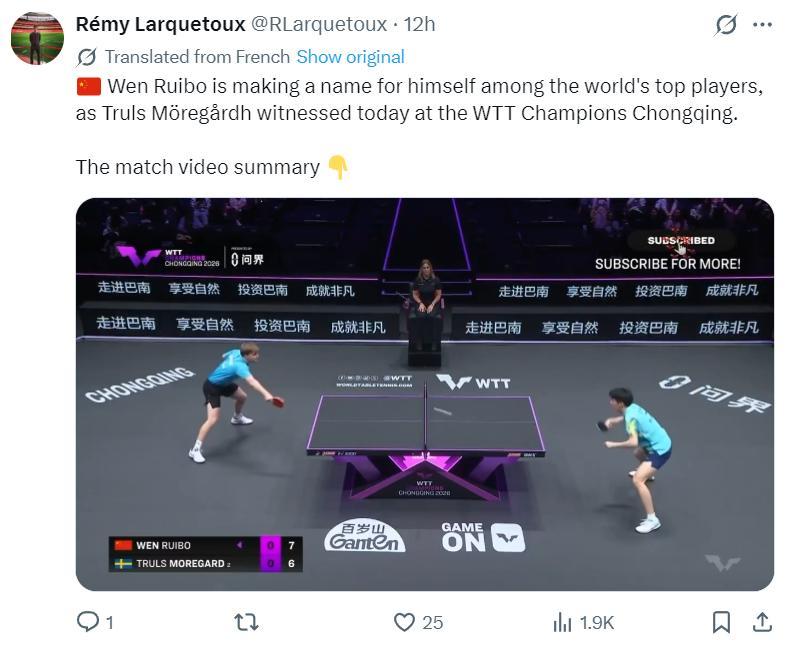Screen dimensions: 791x648
Task: Click the WTT Champions Chongqing logo in video
Action: pyautogui.click(x=168, y=256)
